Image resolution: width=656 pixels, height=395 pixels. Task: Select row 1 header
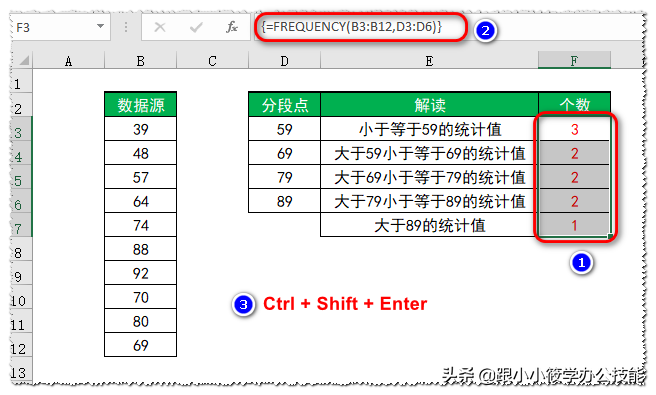point(21,81)
